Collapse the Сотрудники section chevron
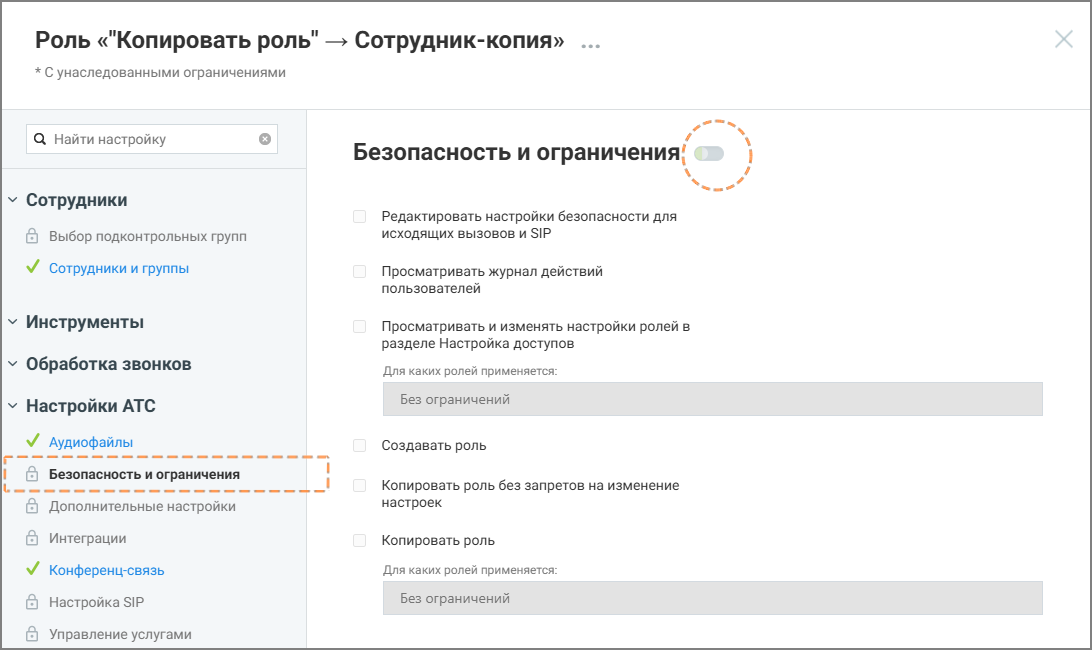1092x650 pixels. coord(13,200)
